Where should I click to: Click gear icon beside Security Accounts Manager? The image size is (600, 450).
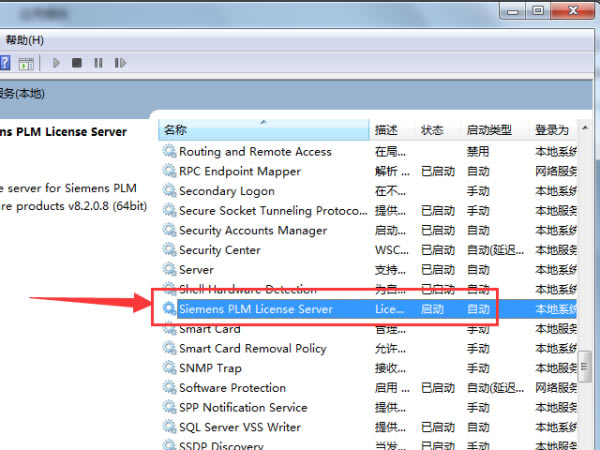click(169, 230)
